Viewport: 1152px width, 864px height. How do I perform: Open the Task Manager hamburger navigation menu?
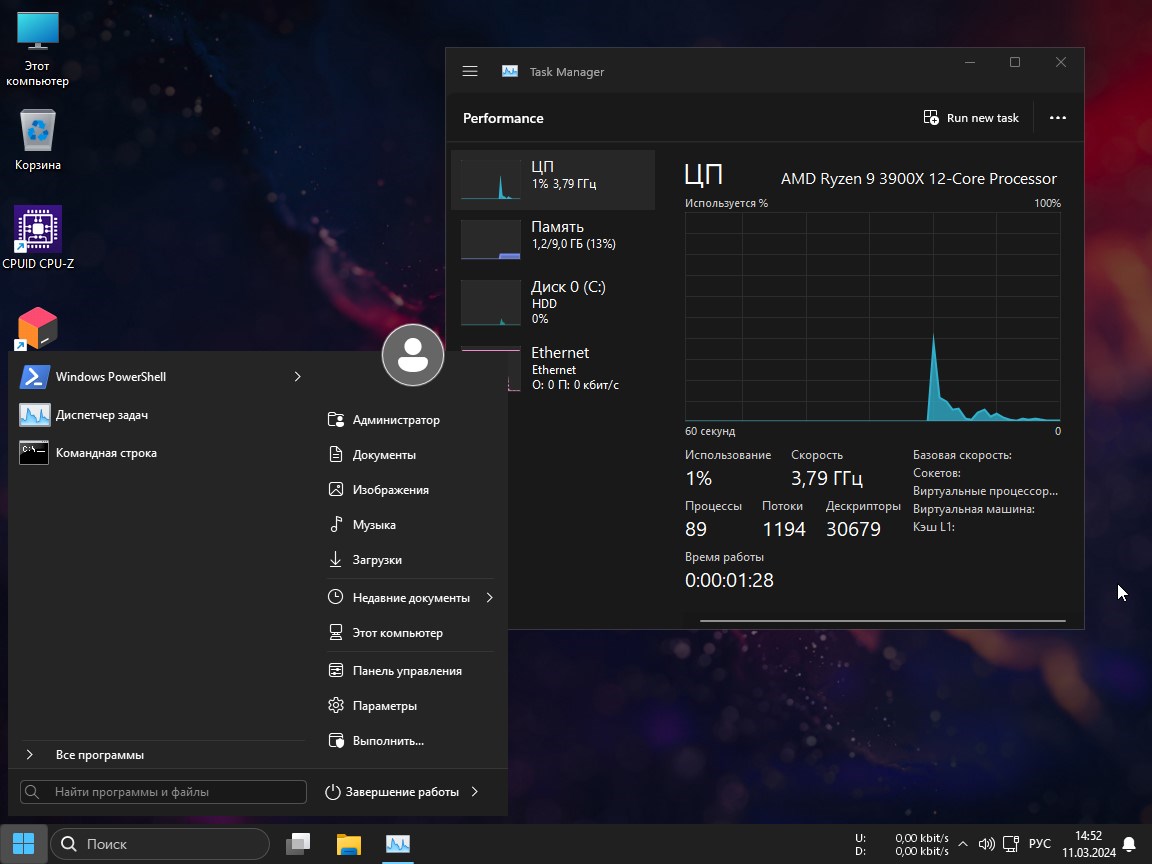pos(470,71)
